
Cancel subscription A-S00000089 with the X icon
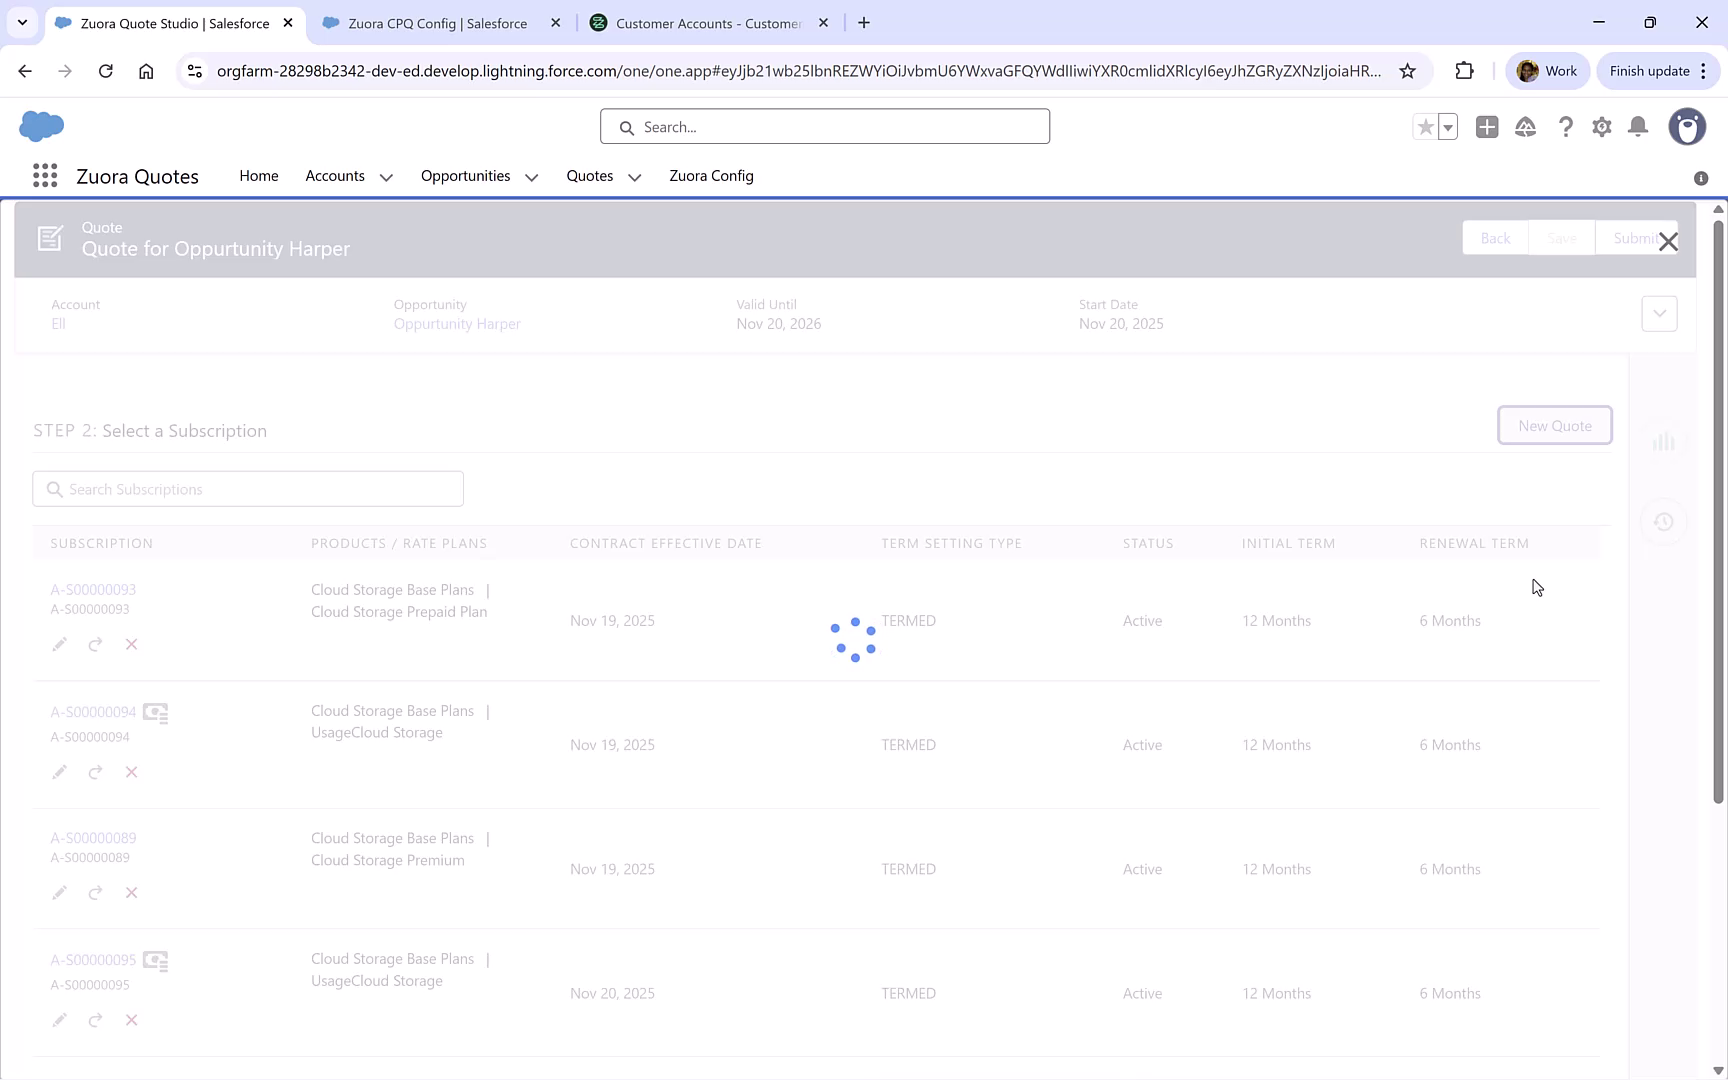(131, 892)
